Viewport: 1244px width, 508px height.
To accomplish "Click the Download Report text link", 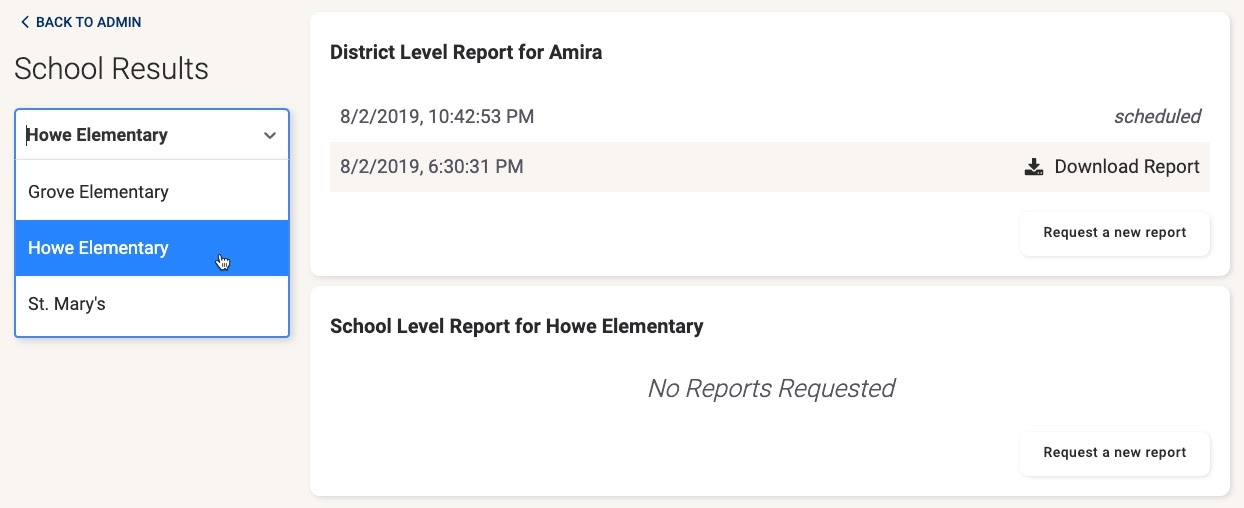I will pyautogui.click(x=1127, y=167).
